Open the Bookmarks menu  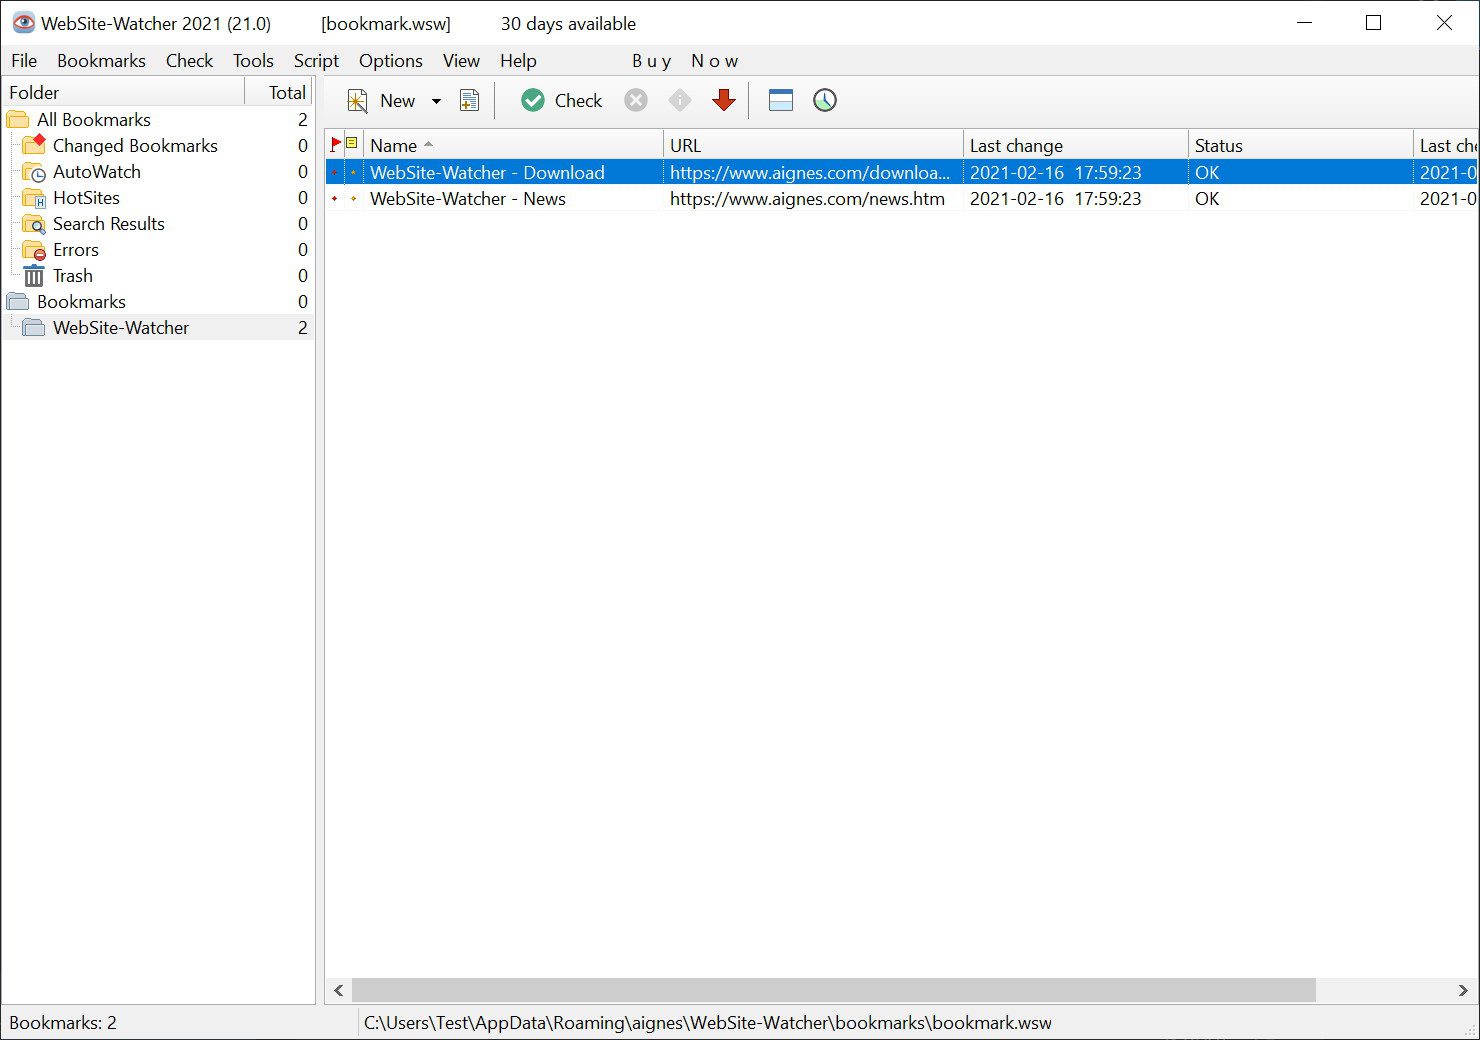(x=101, y=61)
